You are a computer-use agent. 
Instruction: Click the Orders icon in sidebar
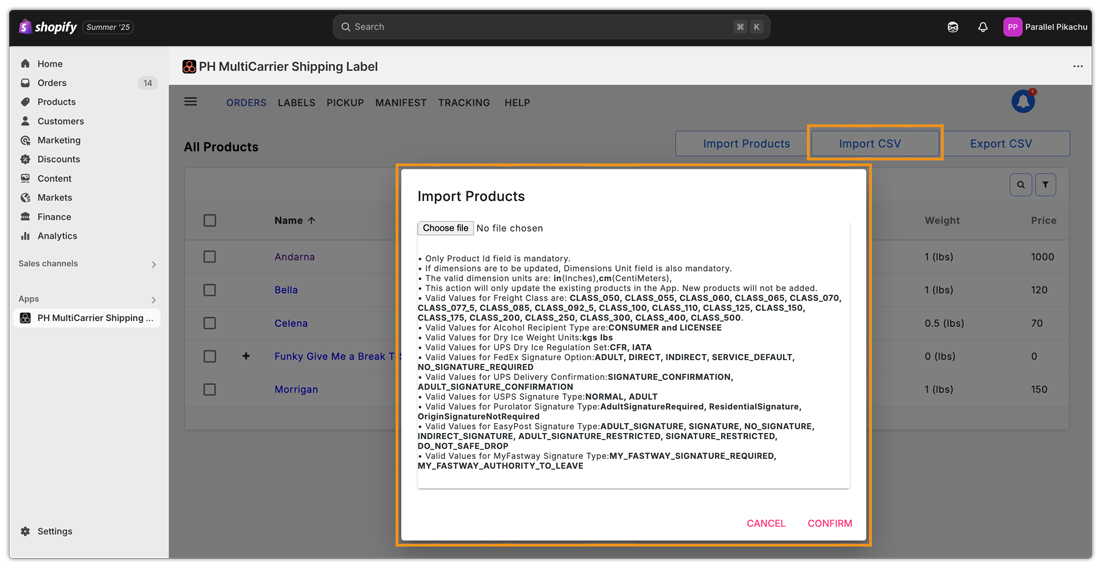point(25,83)
